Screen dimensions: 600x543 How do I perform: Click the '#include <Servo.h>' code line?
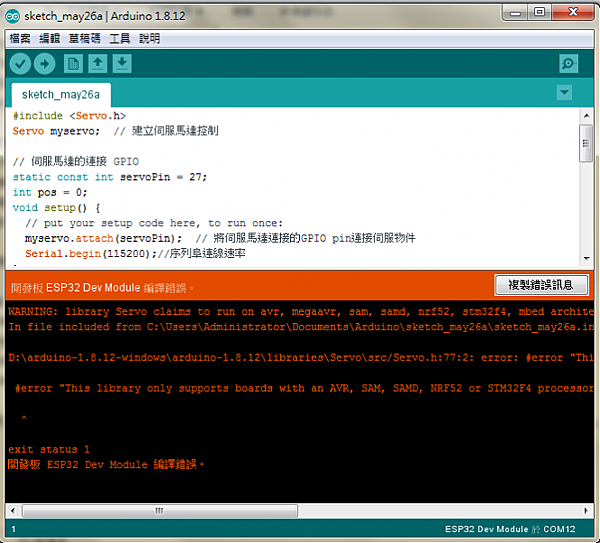[69, 116]
